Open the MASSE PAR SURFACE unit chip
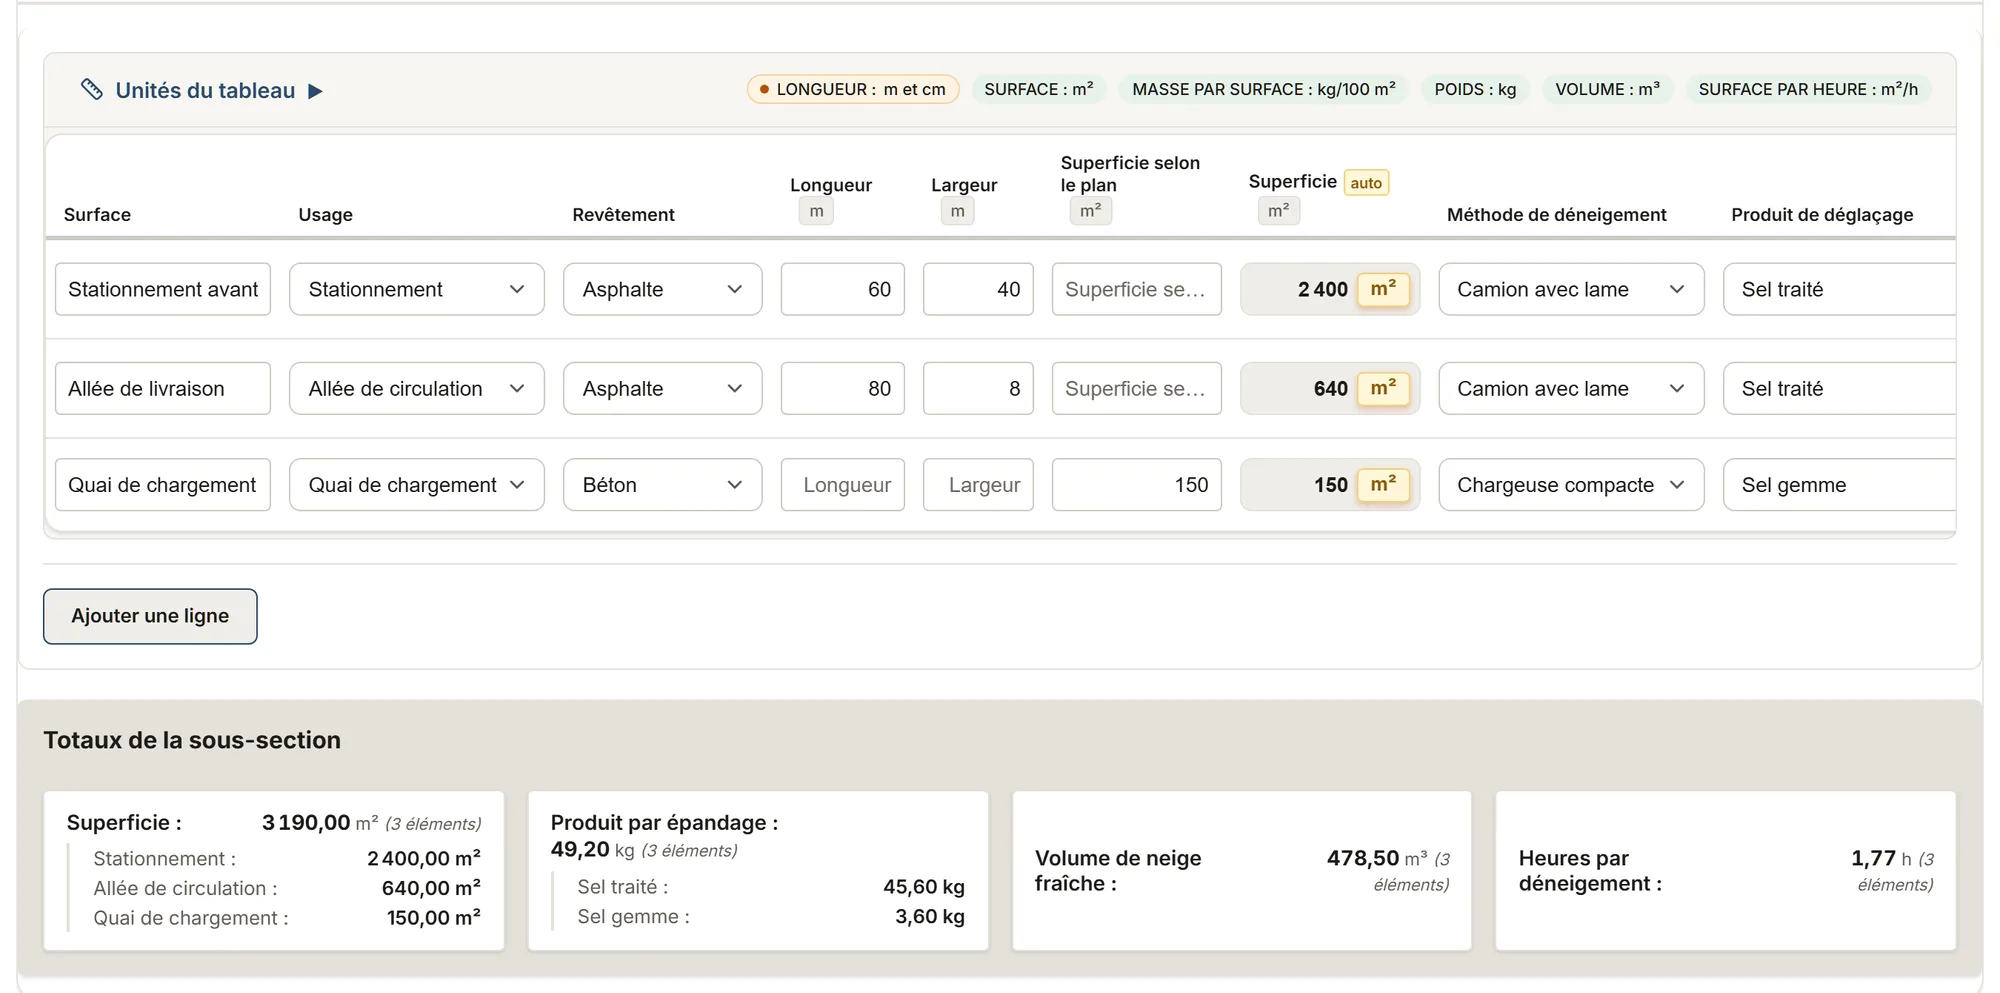Image resolution: width=2000 pixels, height=993 pixels. point(1264,89)
